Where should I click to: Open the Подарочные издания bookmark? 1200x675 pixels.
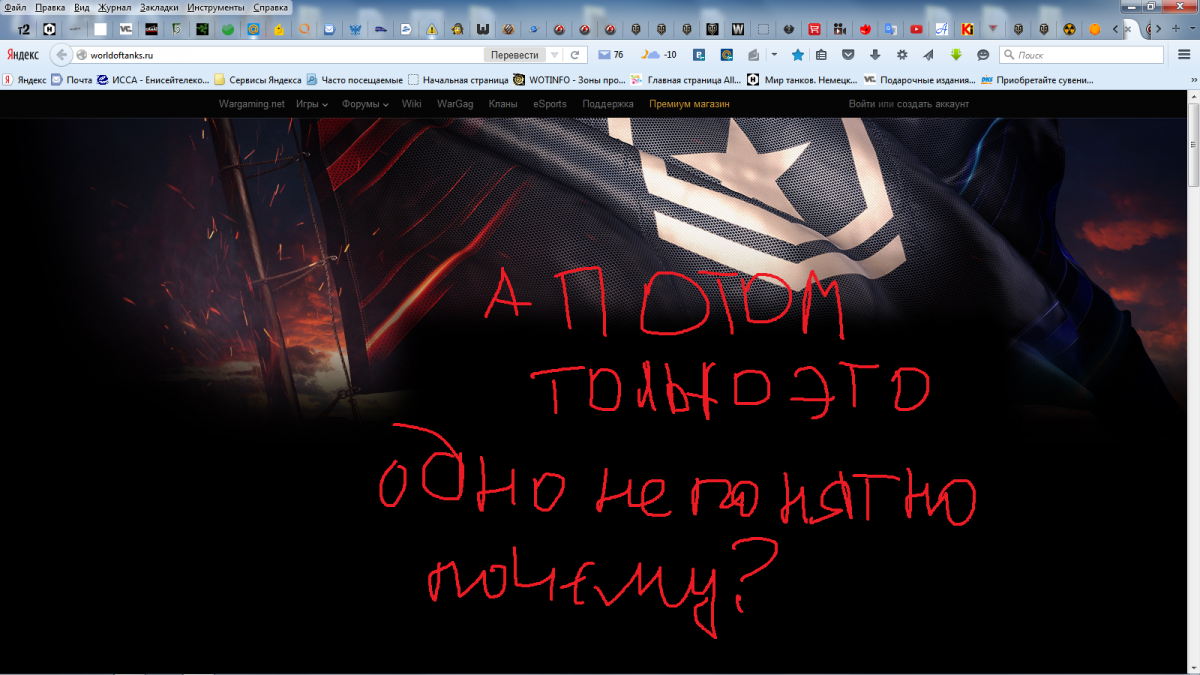(x=919, y=80)
